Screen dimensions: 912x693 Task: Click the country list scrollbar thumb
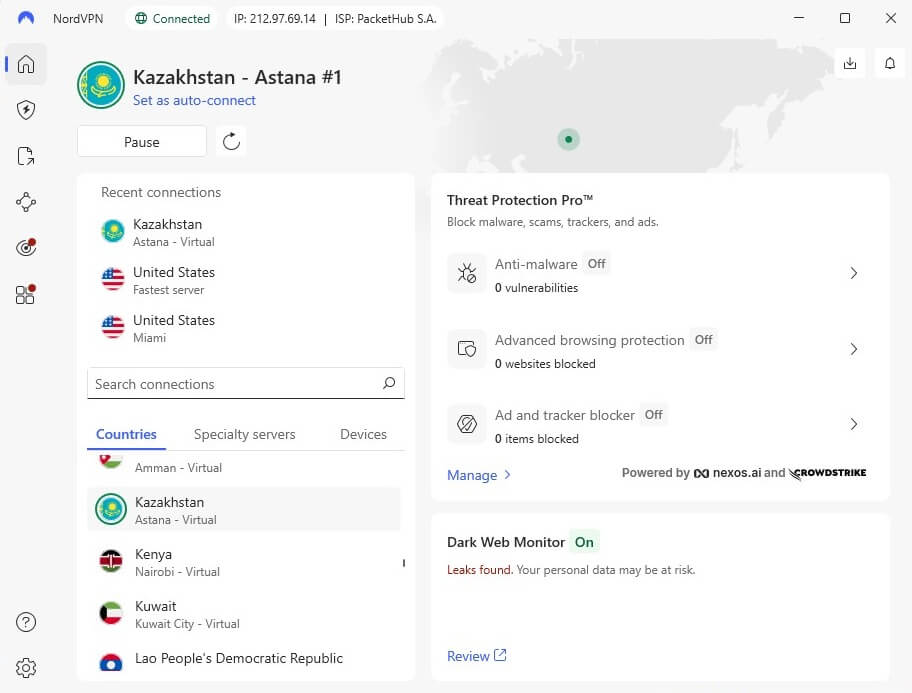pos(403,563)
